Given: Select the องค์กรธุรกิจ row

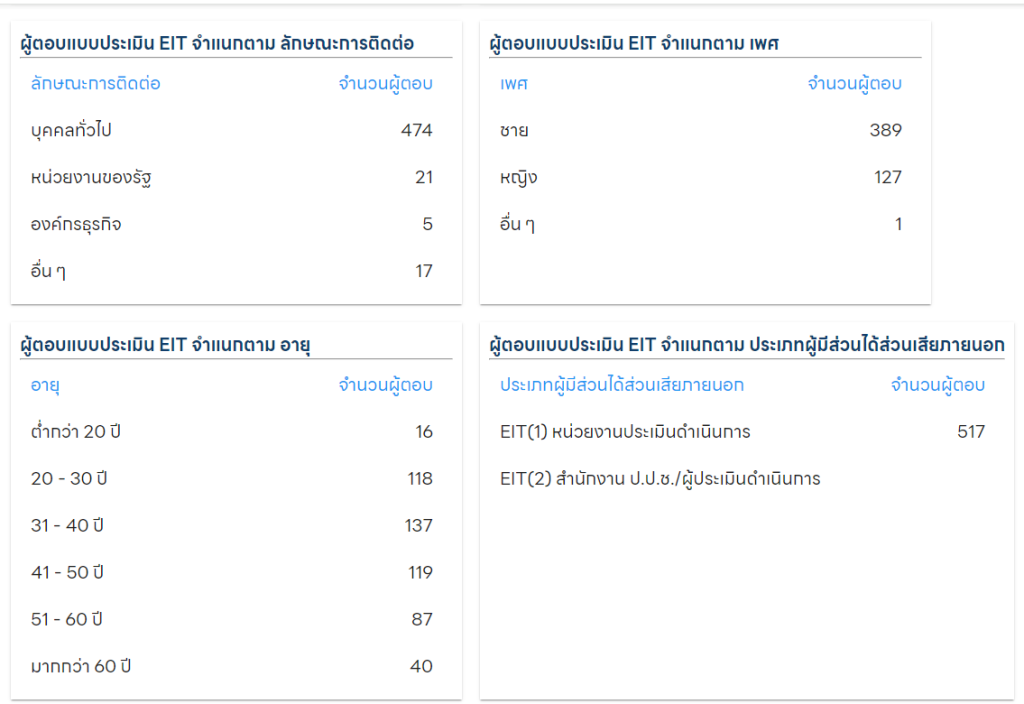Looking at the screenshot, I should pos(76,225).
